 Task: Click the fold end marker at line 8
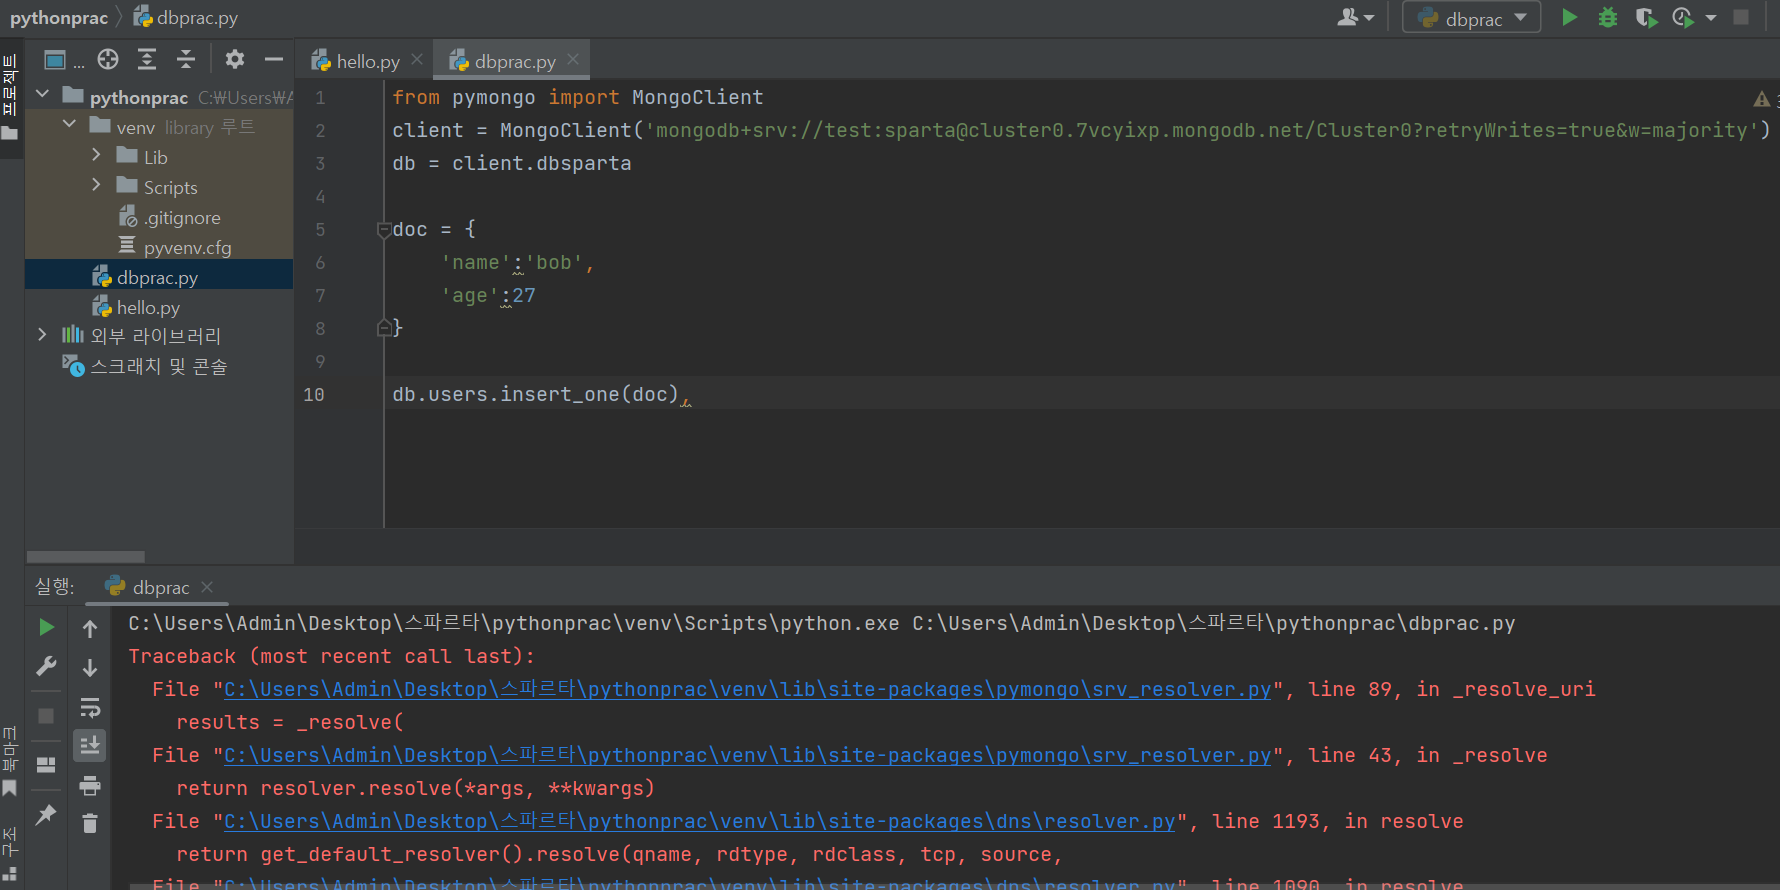click(384, 328)
